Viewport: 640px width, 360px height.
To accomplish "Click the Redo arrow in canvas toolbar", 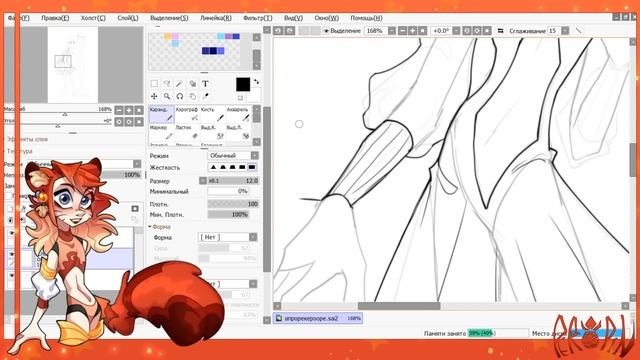I will click(289, 31).
